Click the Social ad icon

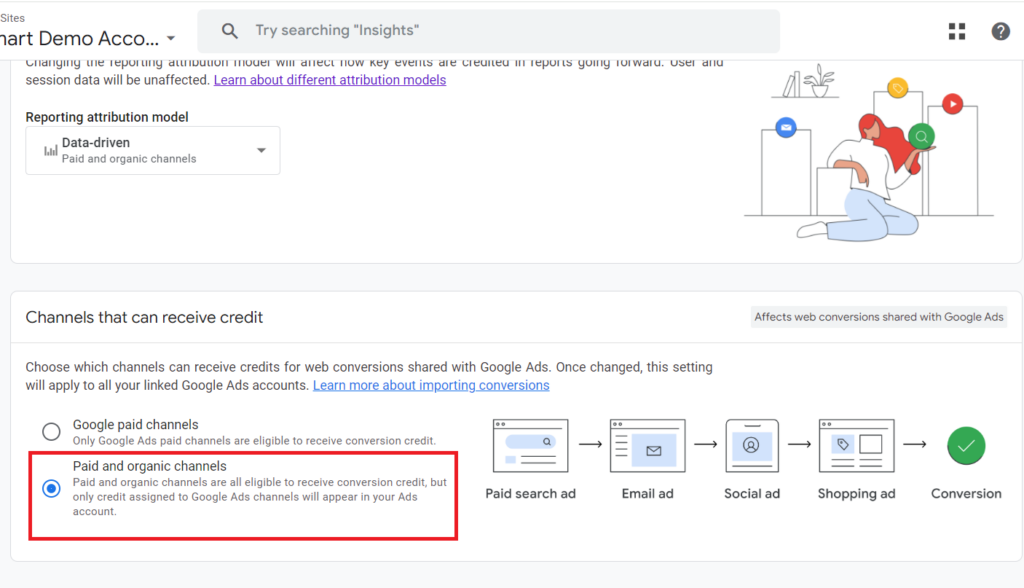(x=752, y=446)
